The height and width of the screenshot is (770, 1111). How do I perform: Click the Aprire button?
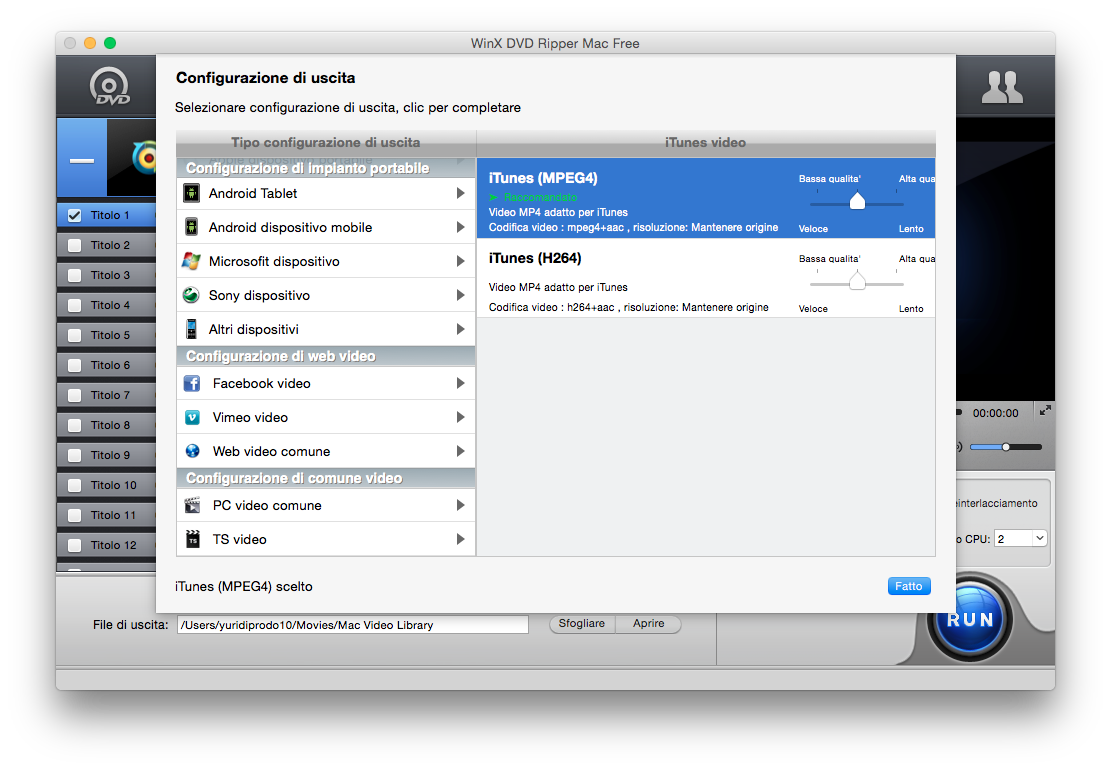click(648, 623)
